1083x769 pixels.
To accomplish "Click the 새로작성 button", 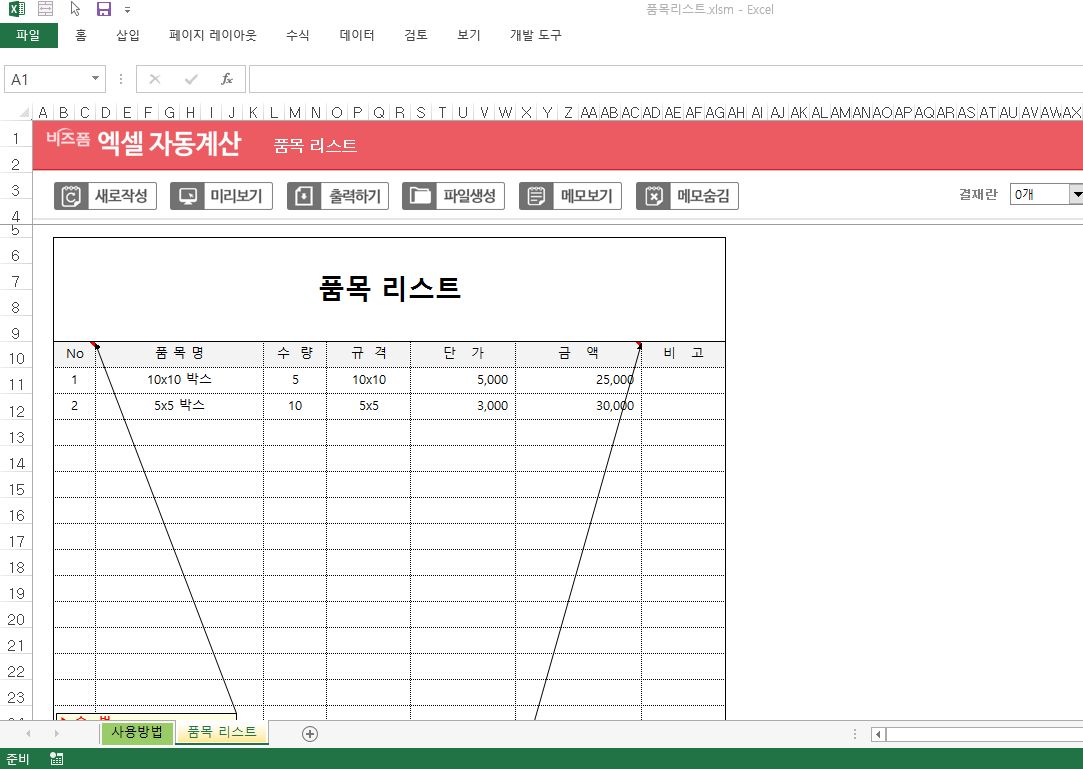I will (106, 196).
